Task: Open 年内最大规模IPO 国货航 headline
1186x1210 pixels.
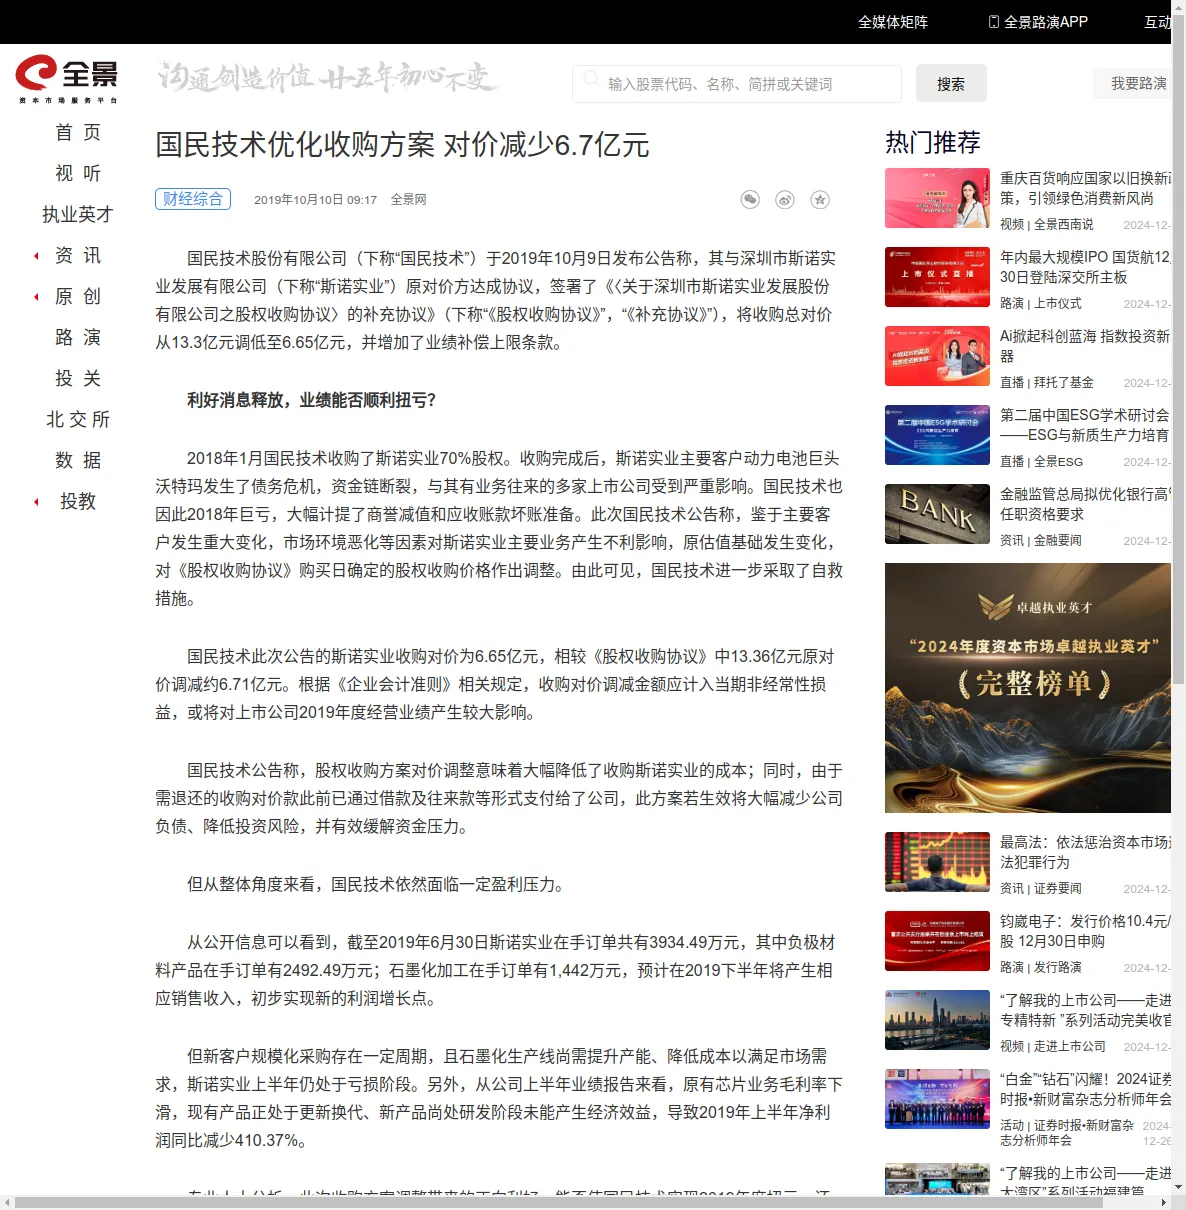Action: (1085, 267)
